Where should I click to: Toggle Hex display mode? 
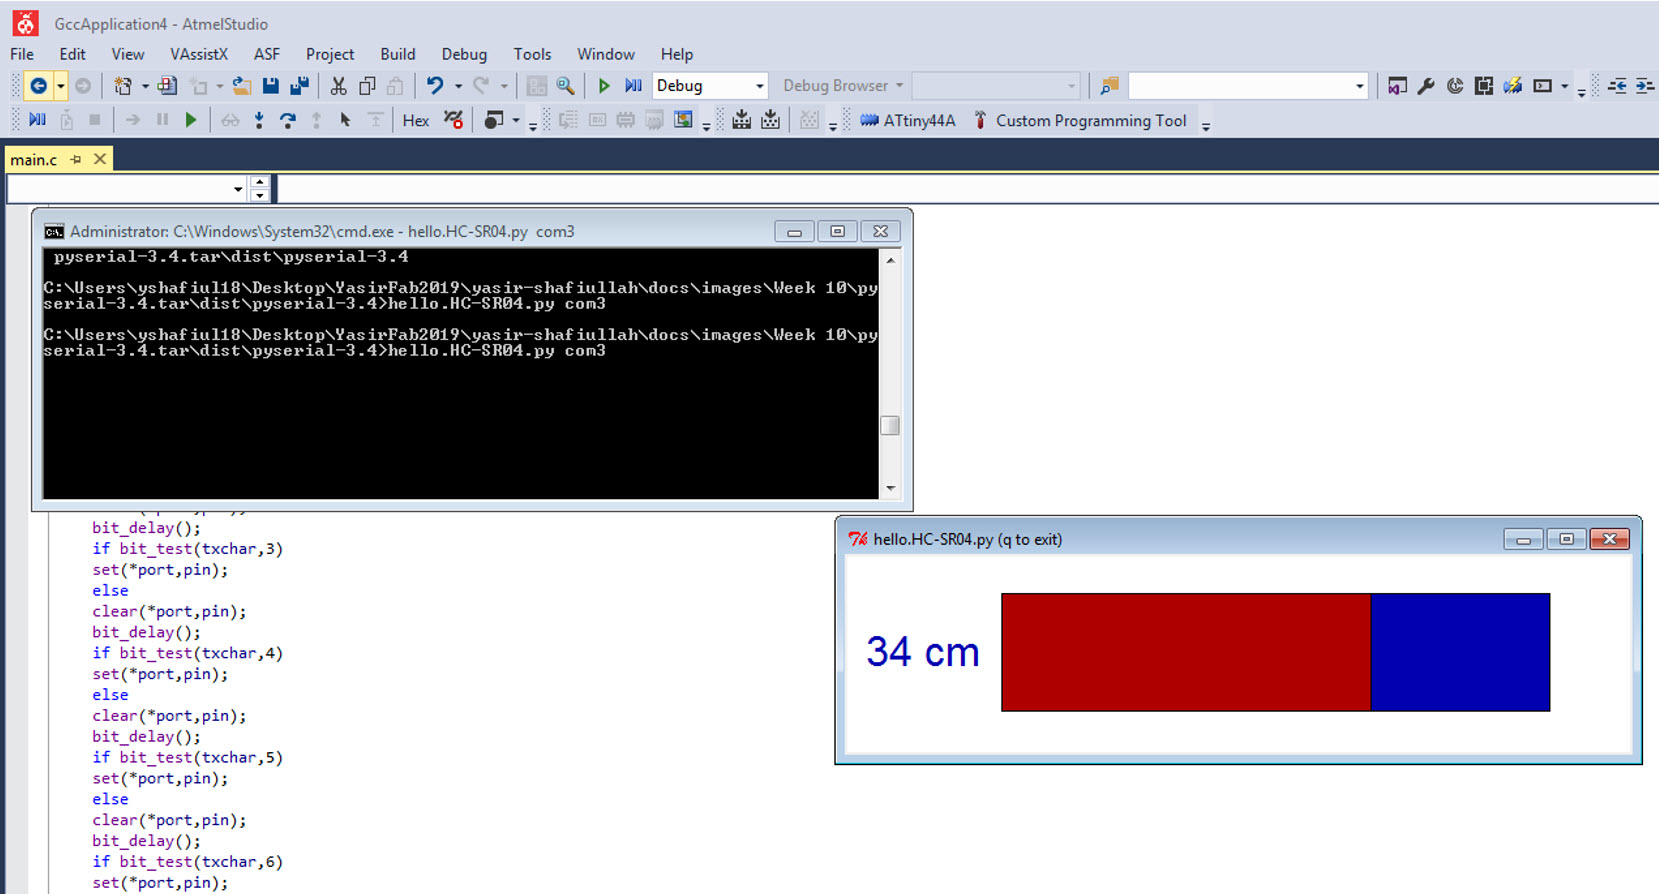(416, 120)
